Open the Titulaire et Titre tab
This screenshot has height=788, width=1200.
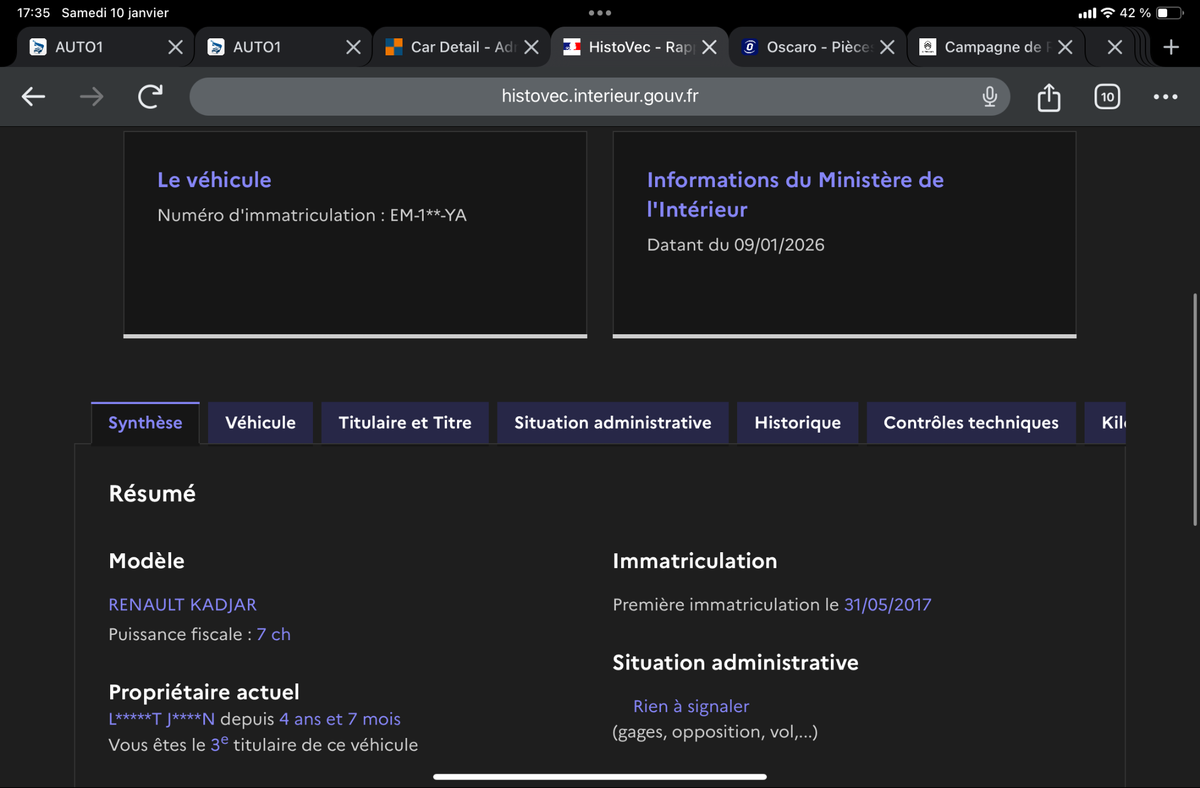pyautogui.click(x=404, y=423)
